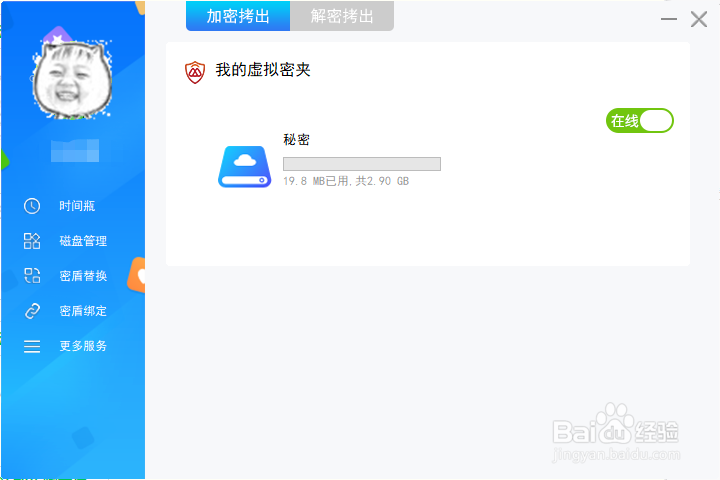Click the 密盾绑定 link icon
Screen dimensions: 720x480
pyautogui.click(x=32, y=311)
